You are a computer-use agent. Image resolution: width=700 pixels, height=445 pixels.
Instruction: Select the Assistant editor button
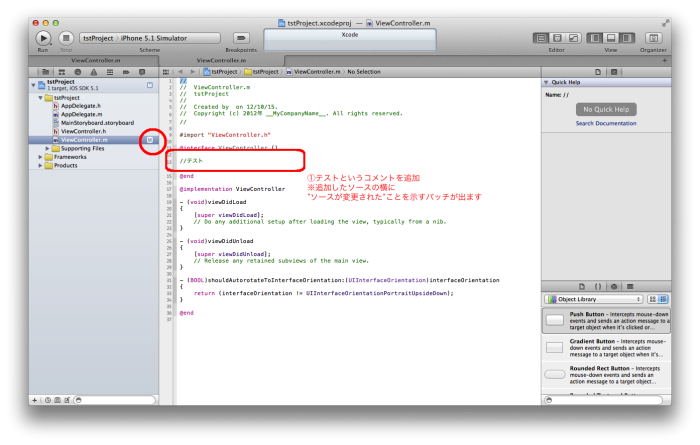click(557, 38)
